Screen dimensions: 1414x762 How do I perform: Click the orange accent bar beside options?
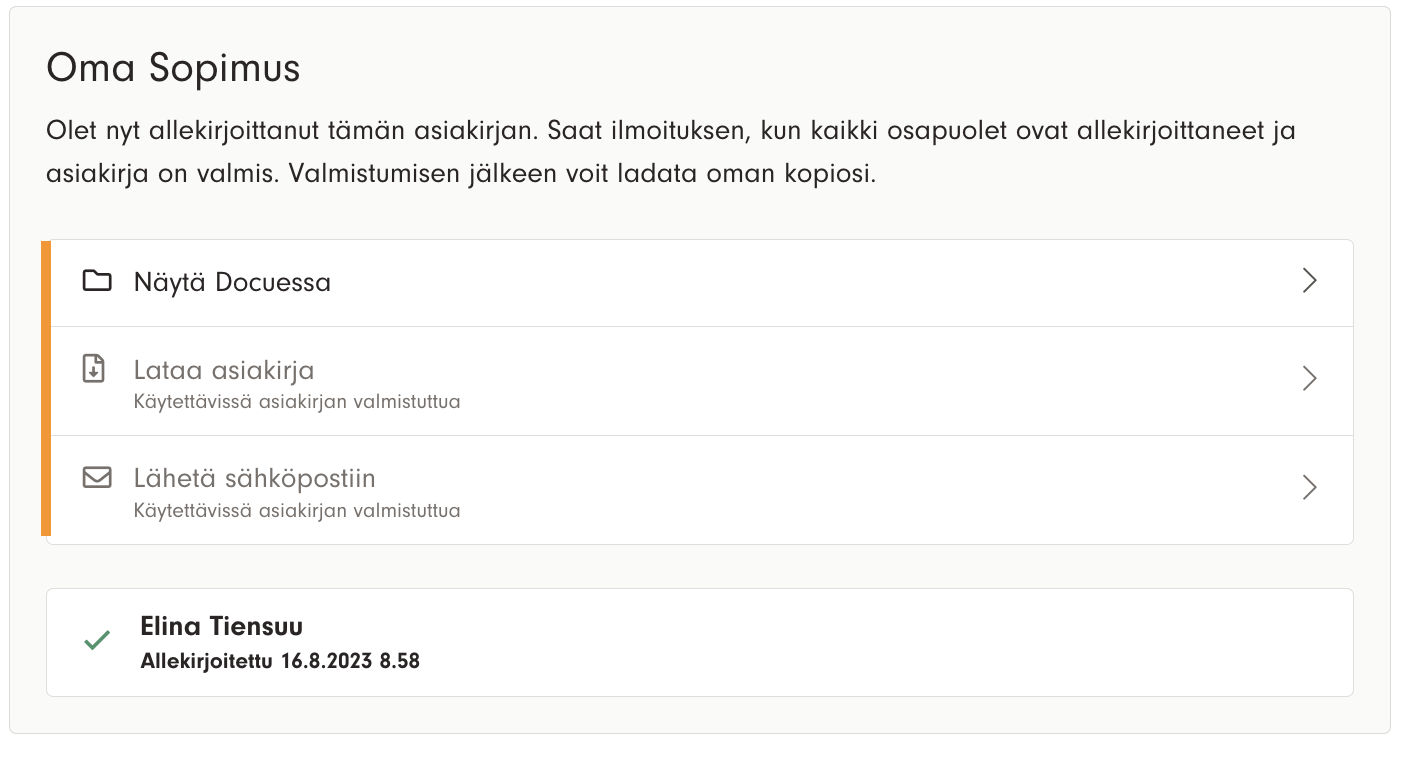(x=46, y=388)
